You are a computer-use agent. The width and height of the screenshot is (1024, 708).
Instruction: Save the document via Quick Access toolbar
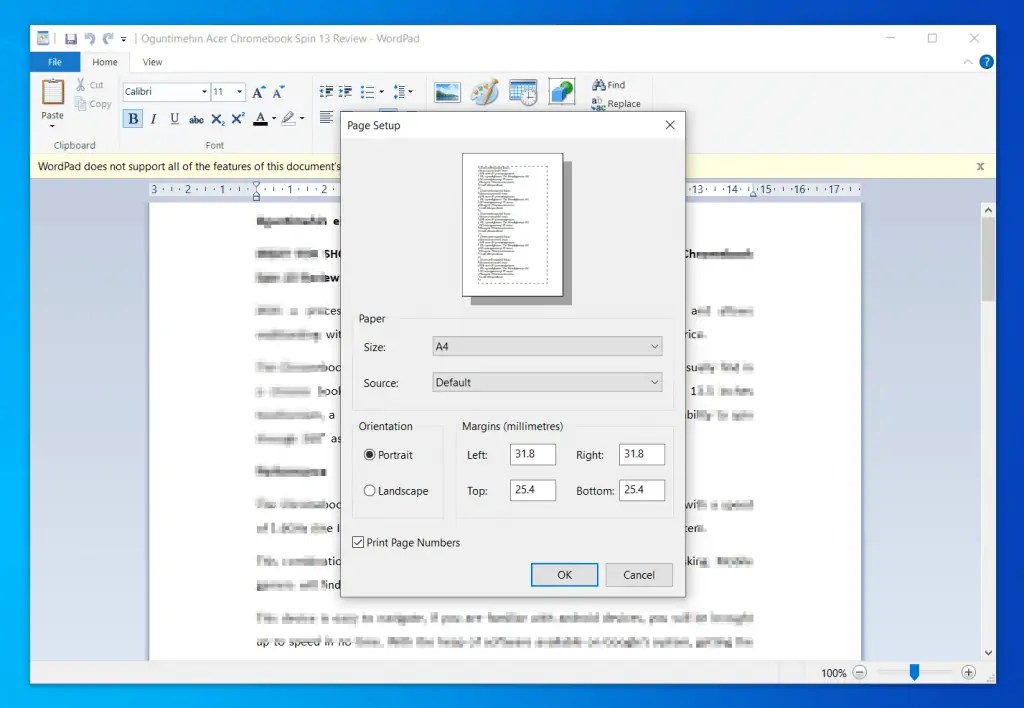click(x=70, y=38)
